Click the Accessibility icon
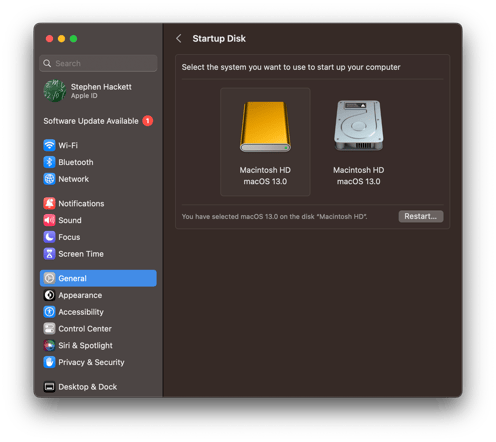Viewport: 496px width, 442px height. (49, 312)
